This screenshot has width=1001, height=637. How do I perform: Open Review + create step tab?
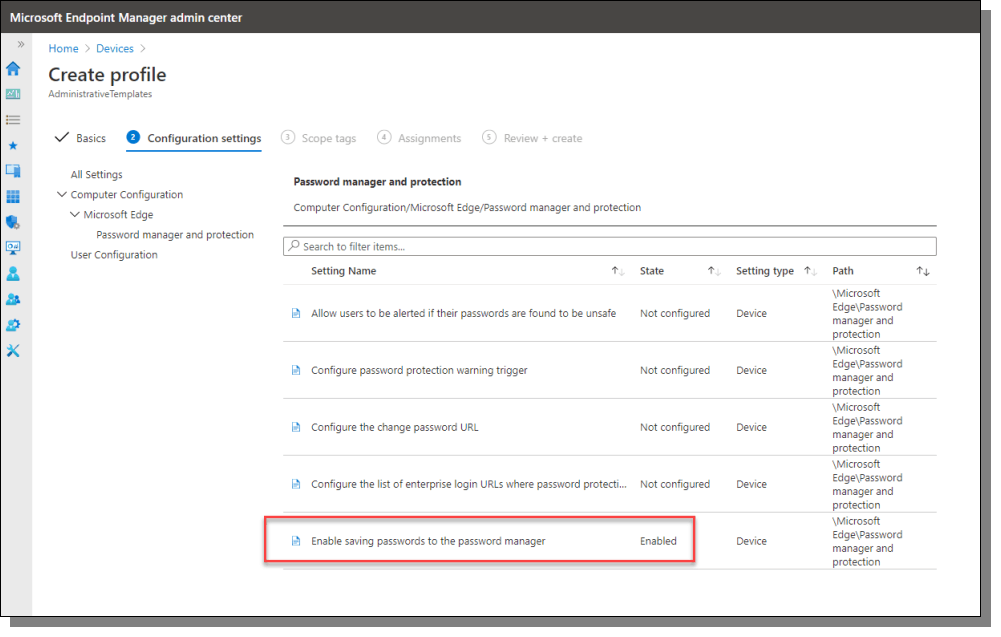click(x=532, y=138)
